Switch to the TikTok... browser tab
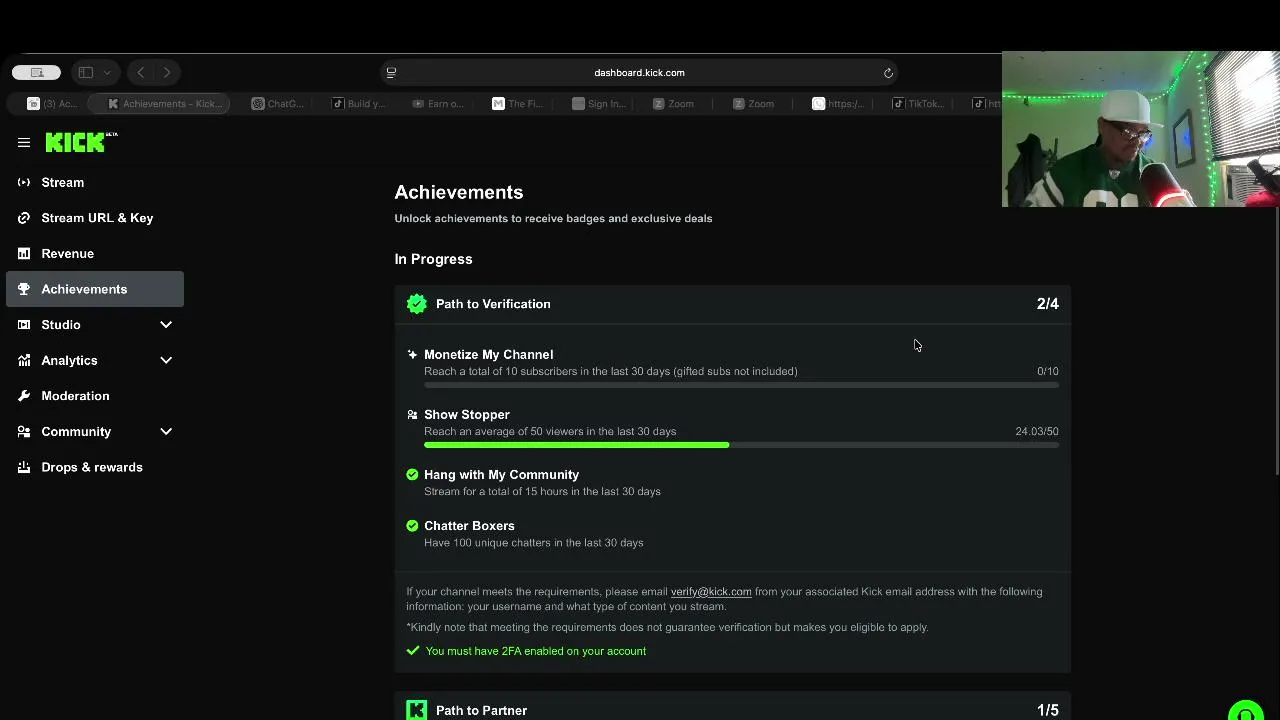The width and height of the screenshot is (1280, 720). pos(919,104)
